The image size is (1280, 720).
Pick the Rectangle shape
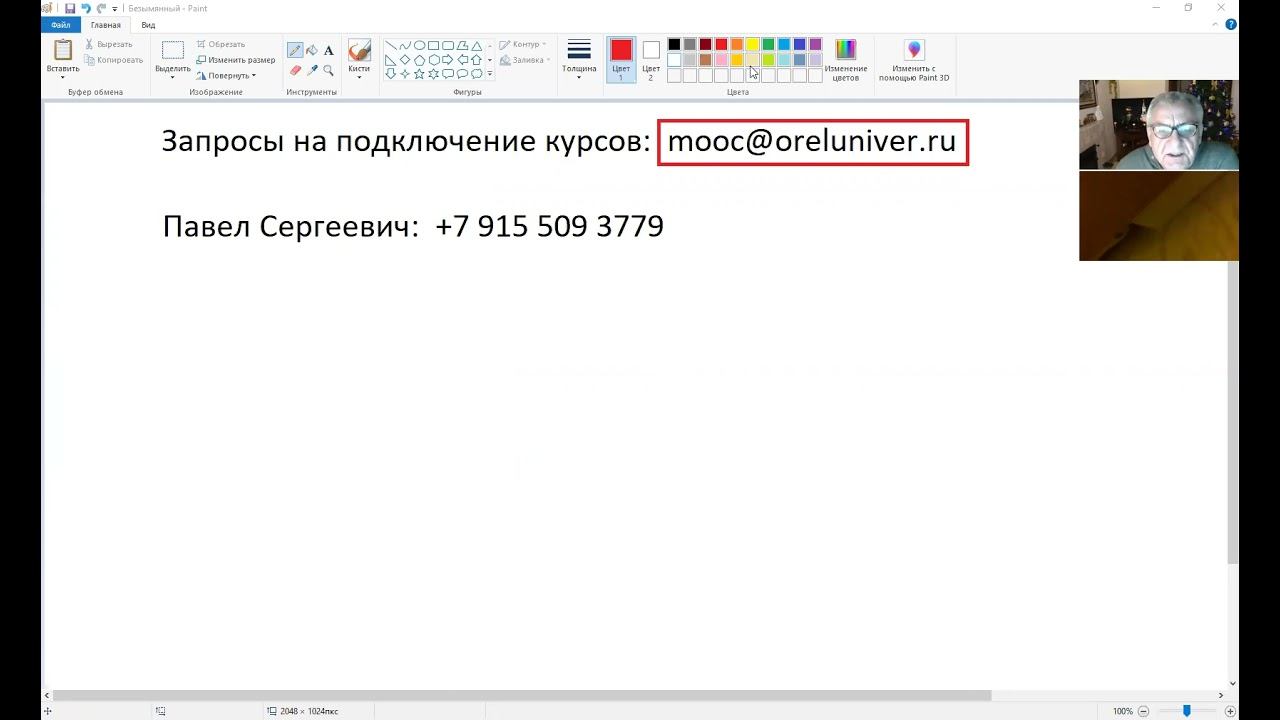click(x=434, y=45)
